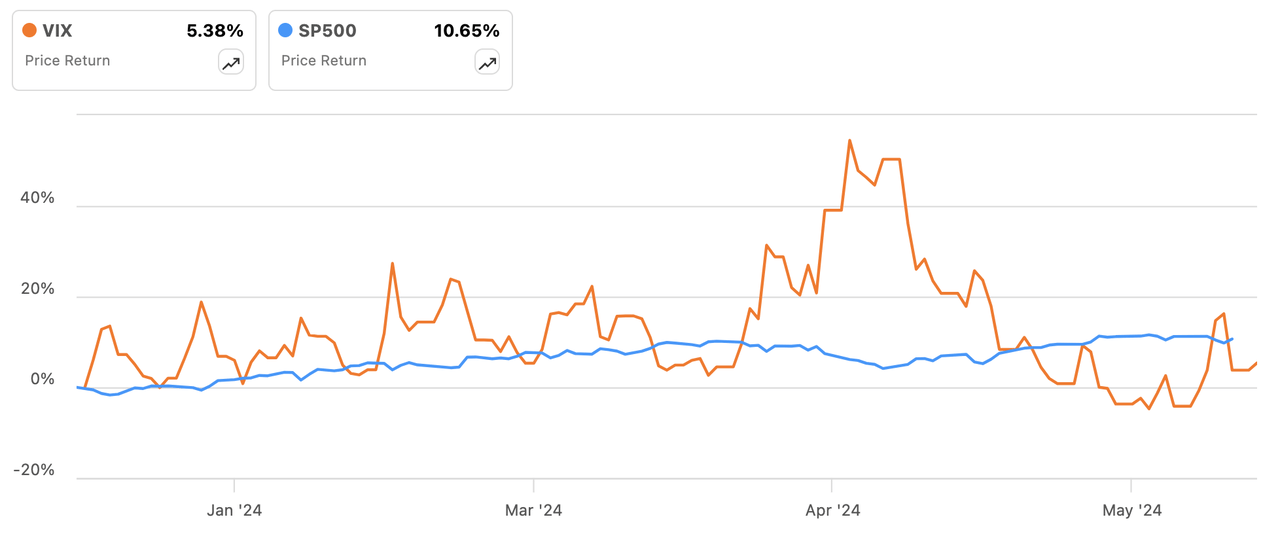Click the Mar '24 x-axis label
The image size is (1280, 534).
click(x=534, y=511)
